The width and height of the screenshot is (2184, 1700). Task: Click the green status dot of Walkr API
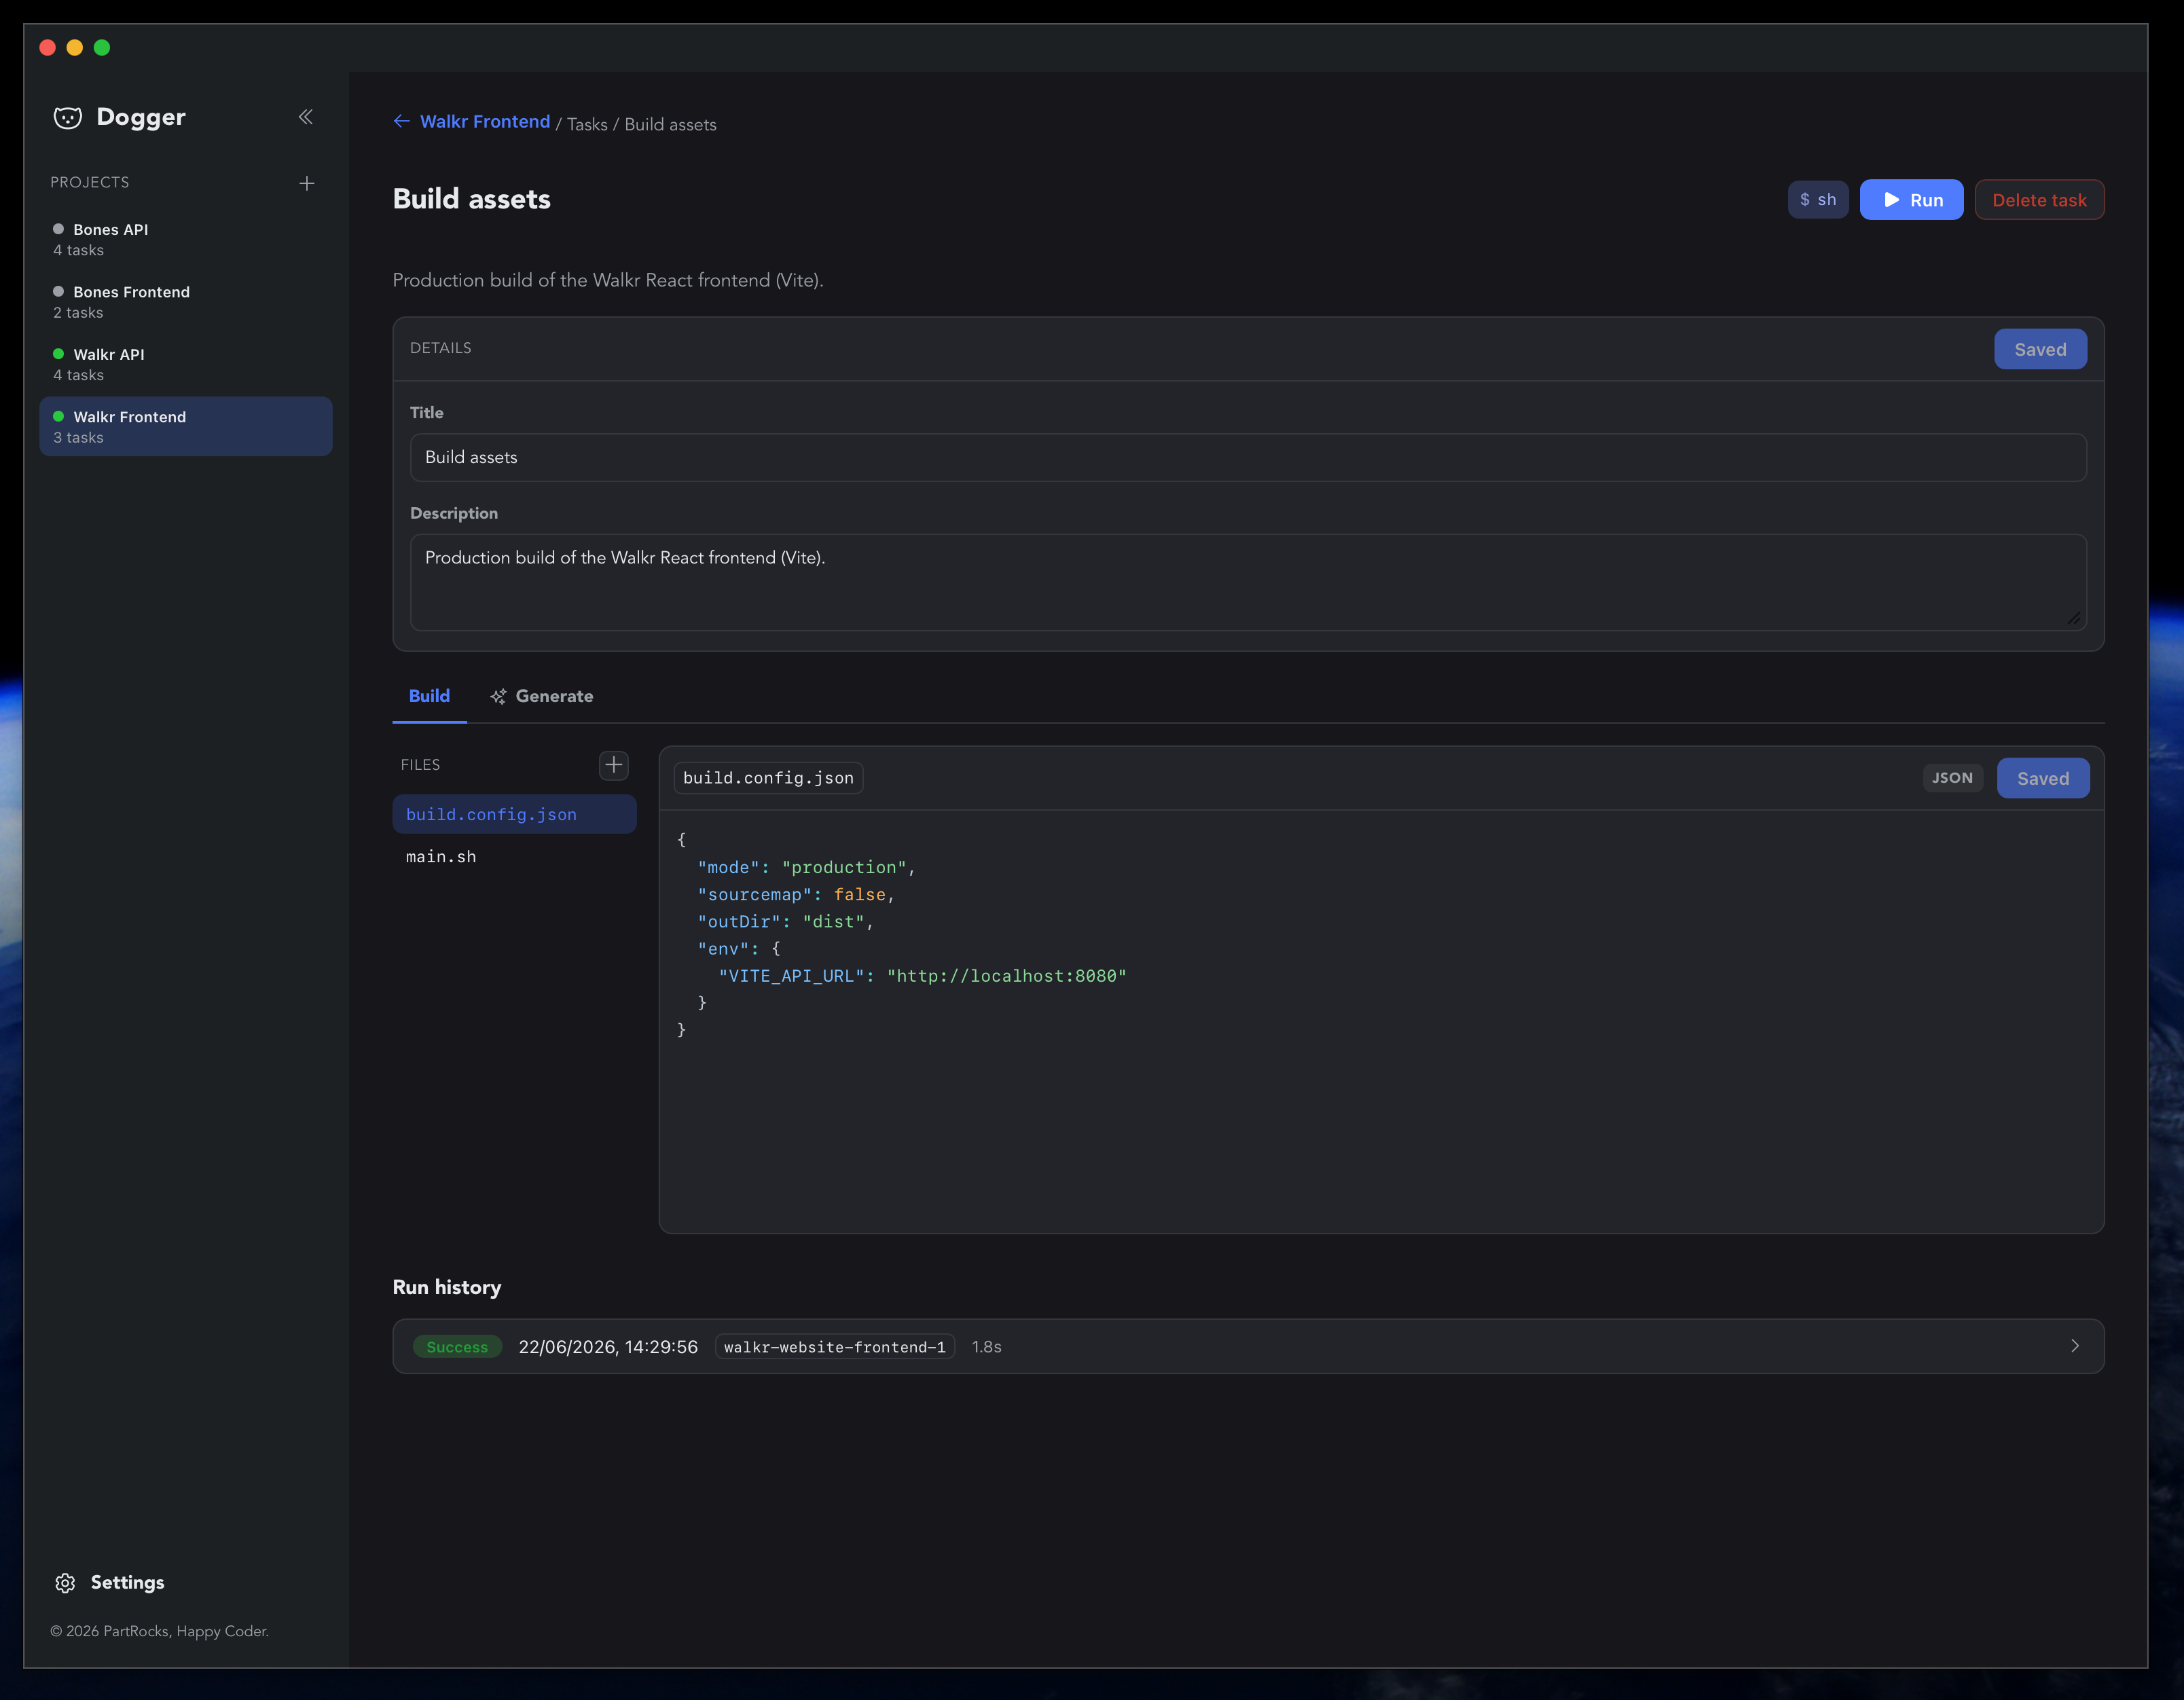[x=58, y=354]
